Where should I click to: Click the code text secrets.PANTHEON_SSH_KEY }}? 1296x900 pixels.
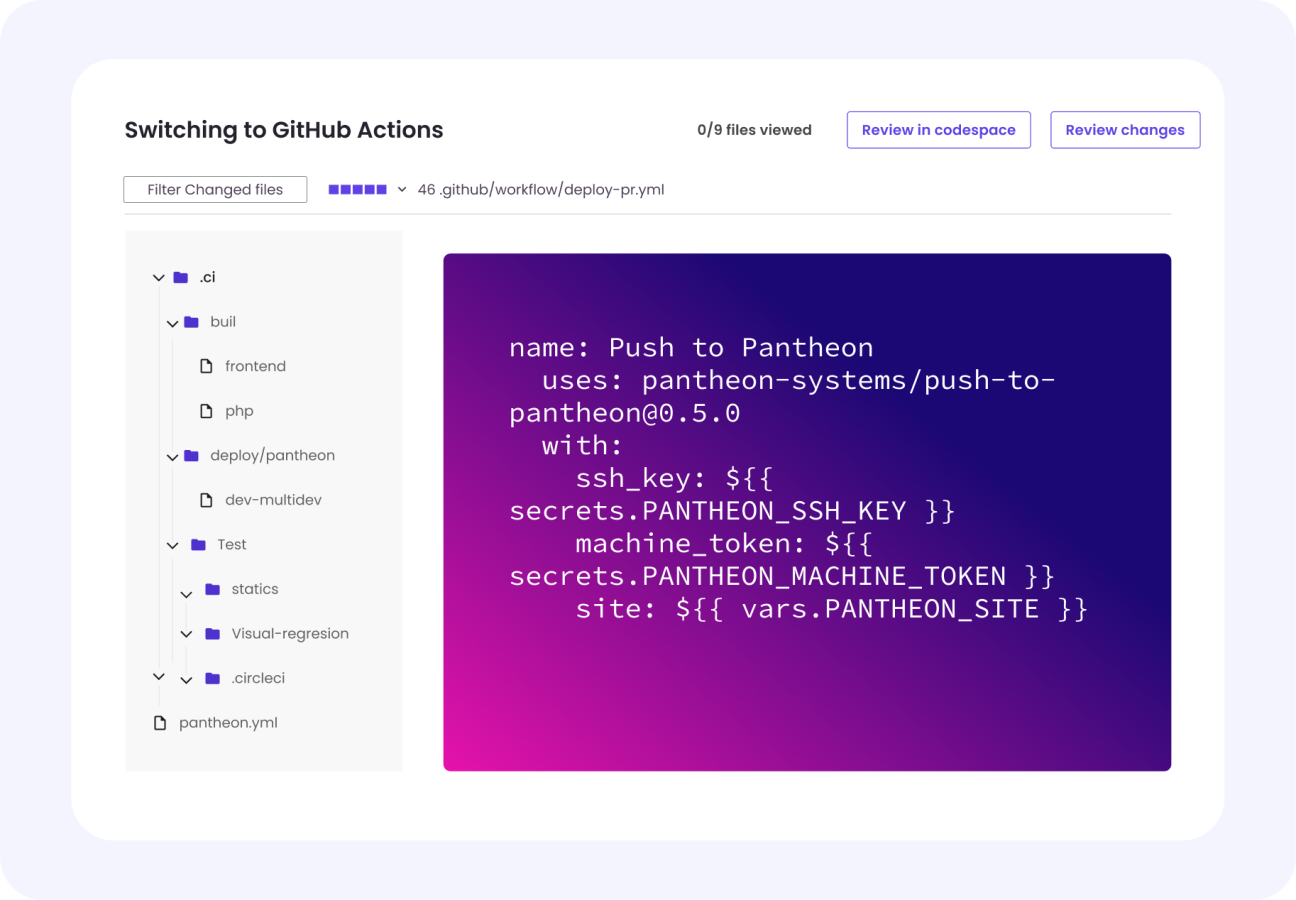coord(732,511)
